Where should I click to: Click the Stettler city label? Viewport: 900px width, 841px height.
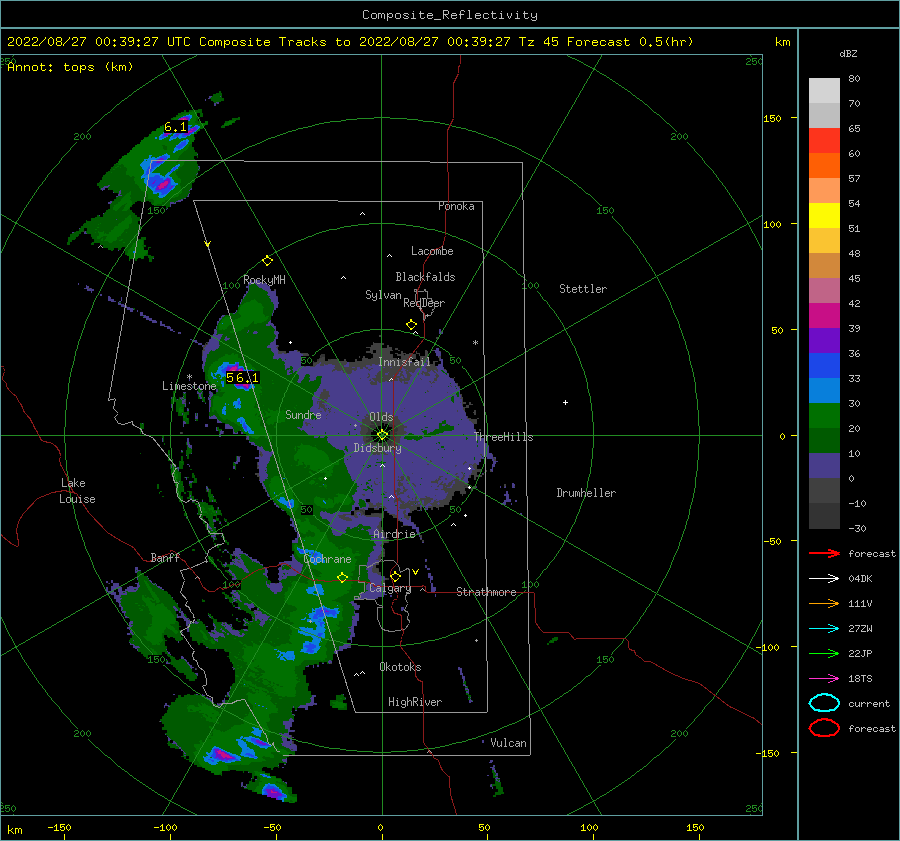click(x=583, y=289)
